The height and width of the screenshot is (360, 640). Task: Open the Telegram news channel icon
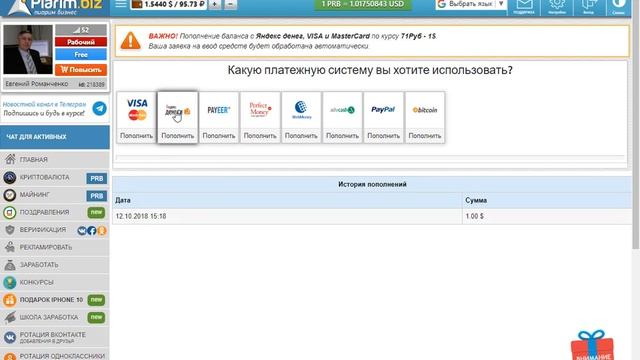(99, 109)
